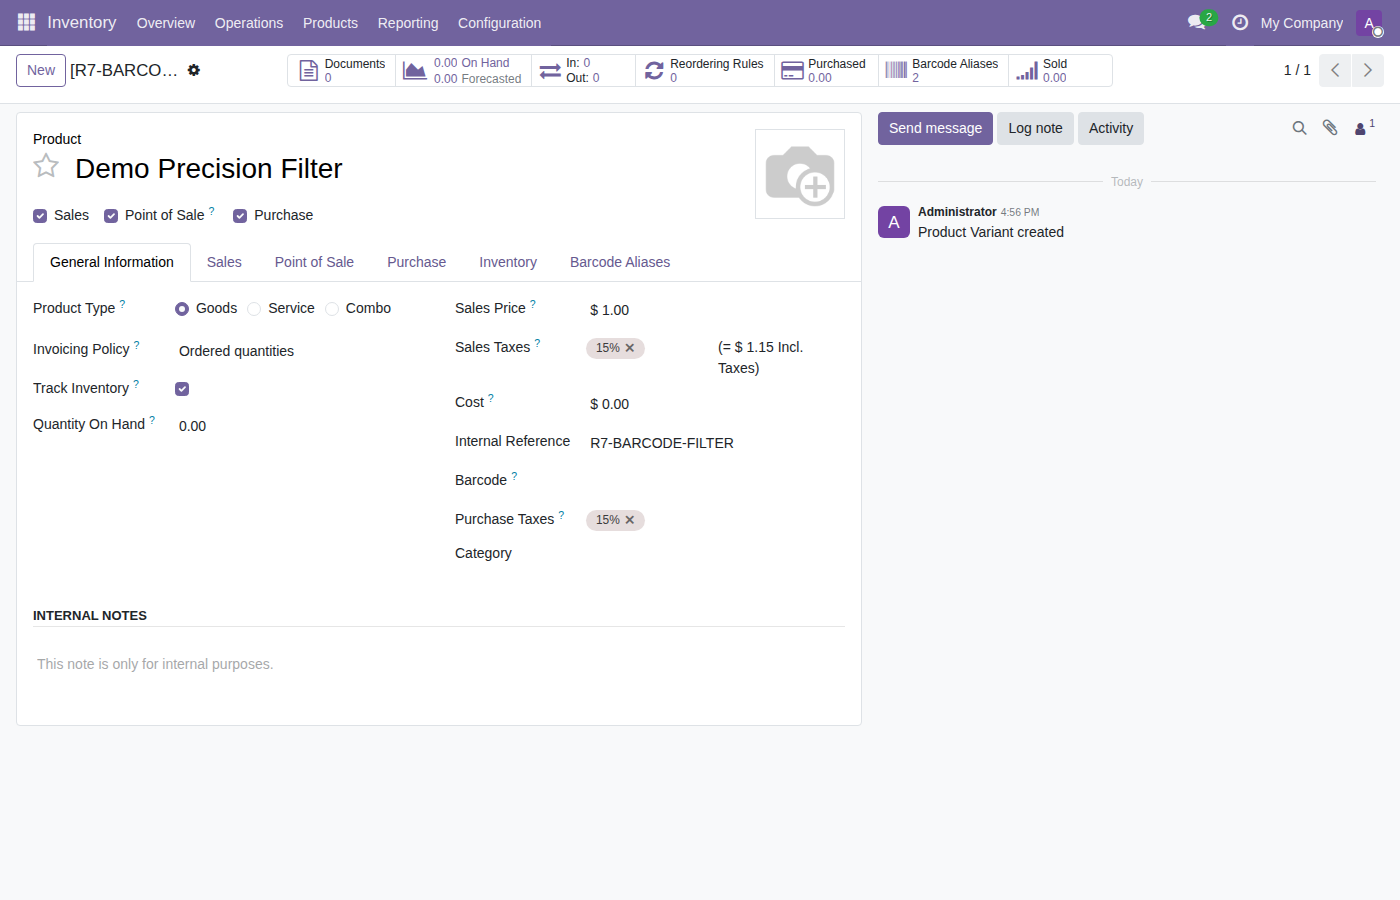Toggle the Purchase checkbox
Image resolution: width=1400 pixels, height=900 pixels.
(240, 216)
